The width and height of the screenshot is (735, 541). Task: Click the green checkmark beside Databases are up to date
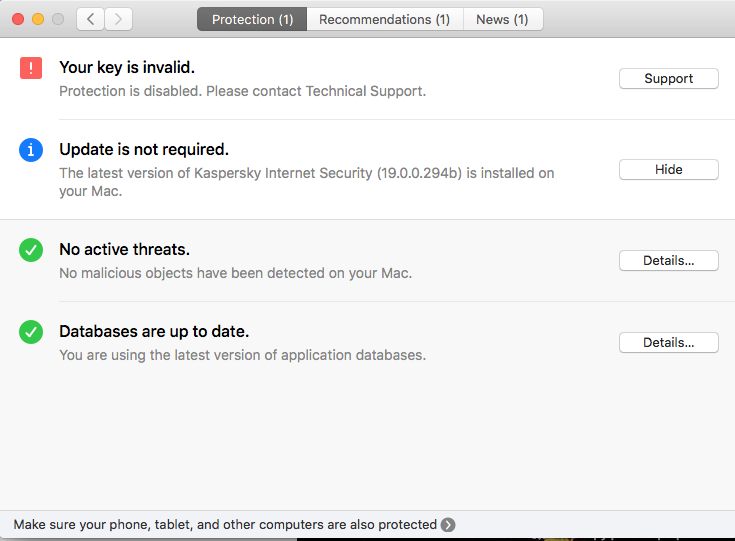pos(31,332)
